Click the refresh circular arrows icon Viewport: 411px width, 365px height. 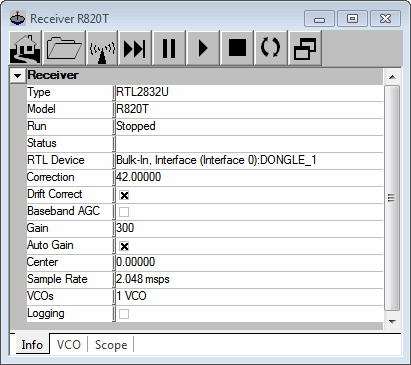click(x=271, y=48)
